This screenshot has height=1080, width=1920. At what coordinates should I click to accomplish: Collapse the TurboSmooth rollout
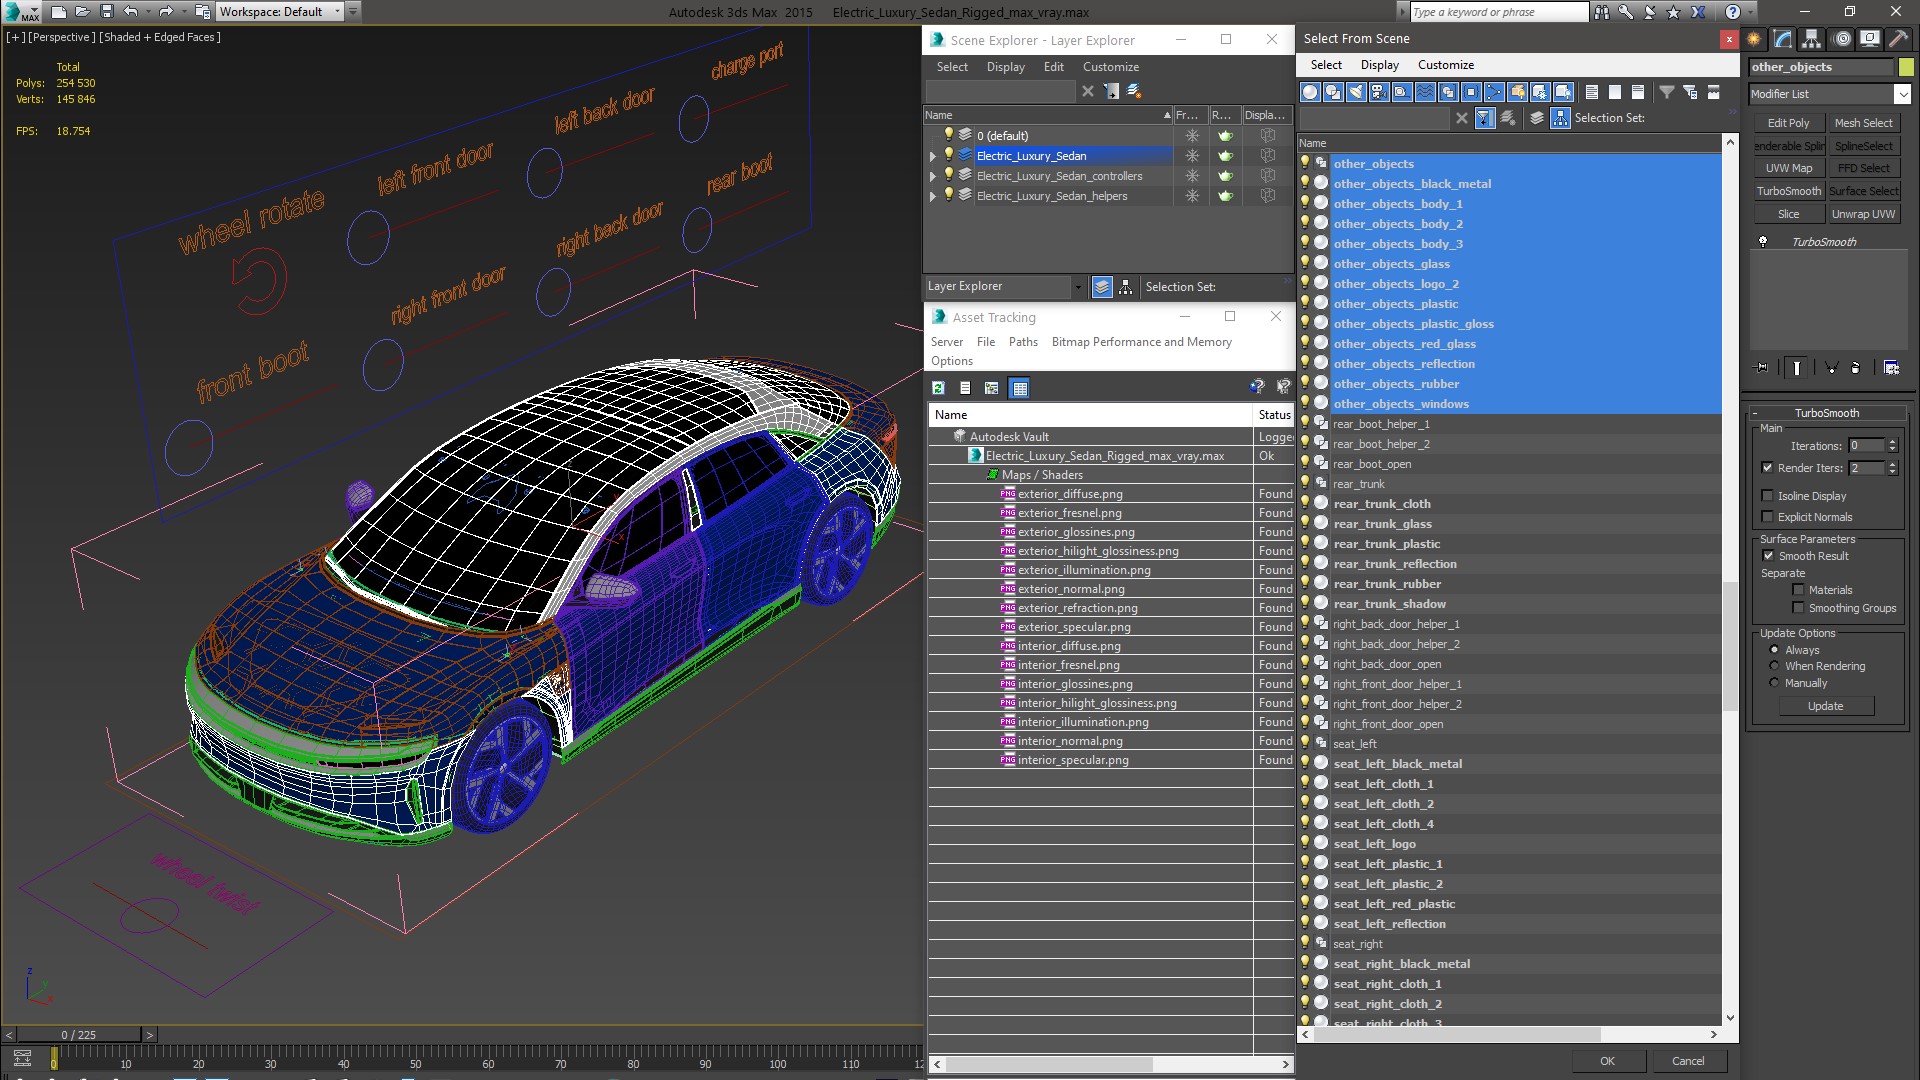[1826, 413]
